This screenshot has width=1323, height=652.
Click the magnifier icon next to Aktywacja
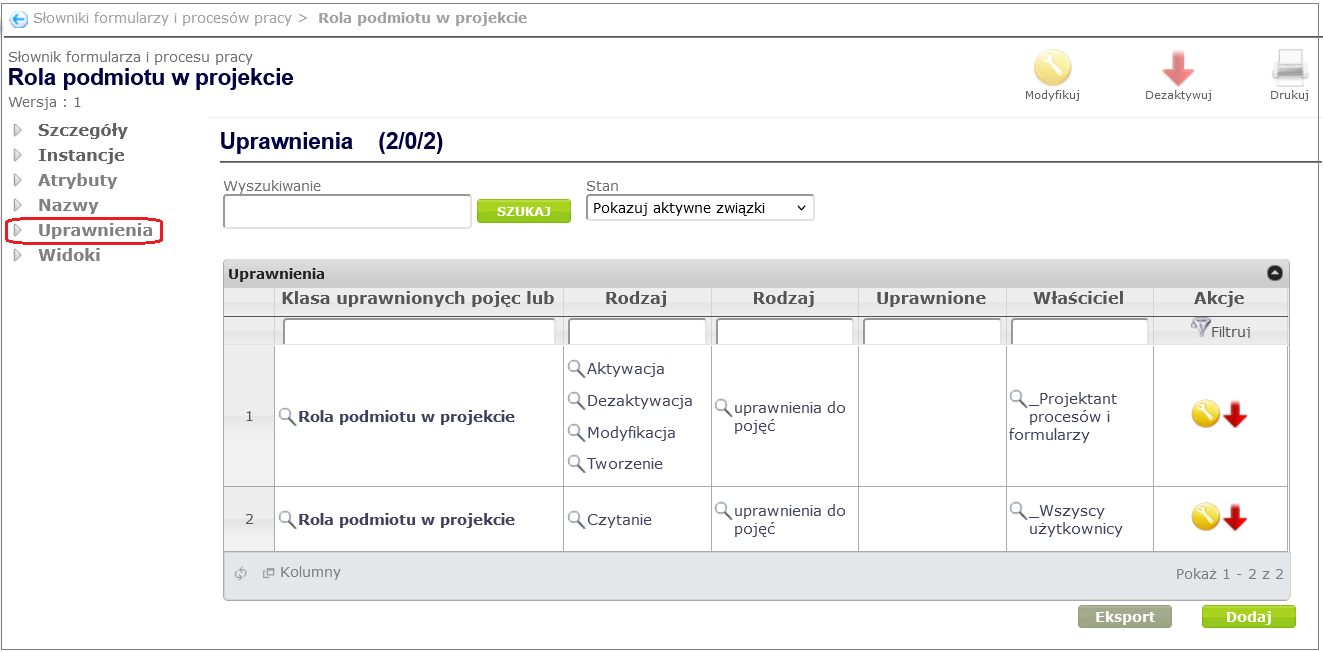point(576,369)
